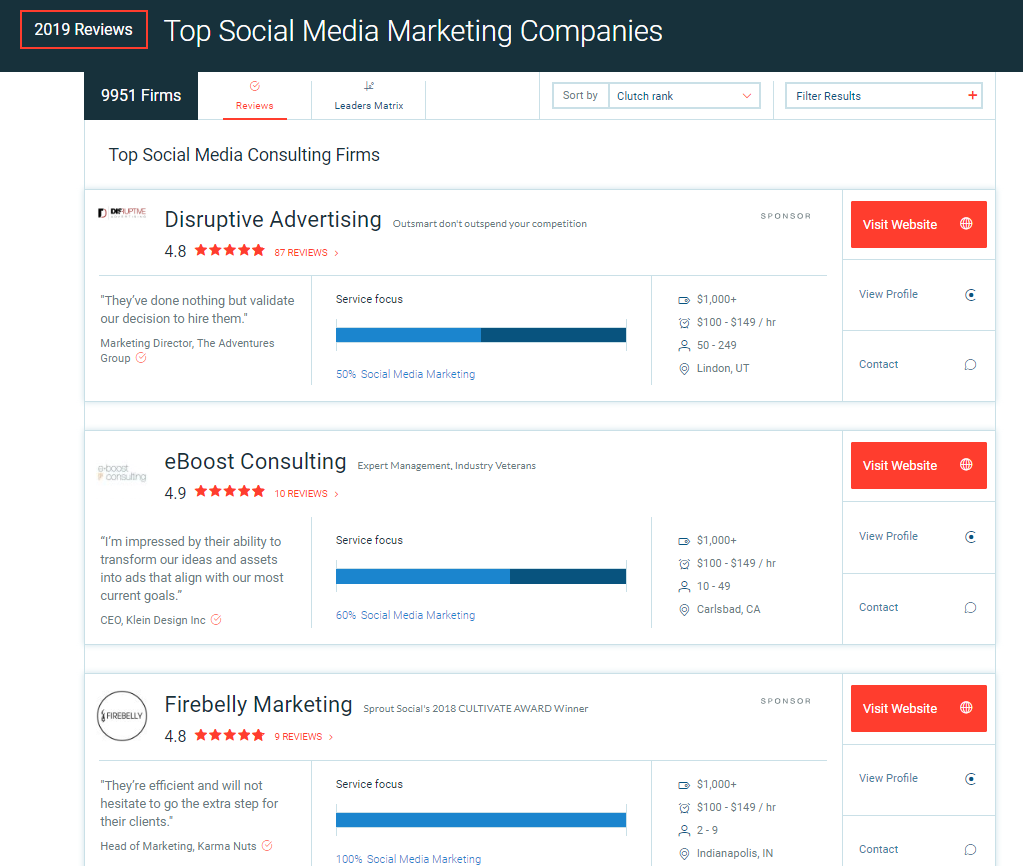Open the Reviews tab
Image resolution: width=1023 pixels, height=866 pixels.
[254, 96]
